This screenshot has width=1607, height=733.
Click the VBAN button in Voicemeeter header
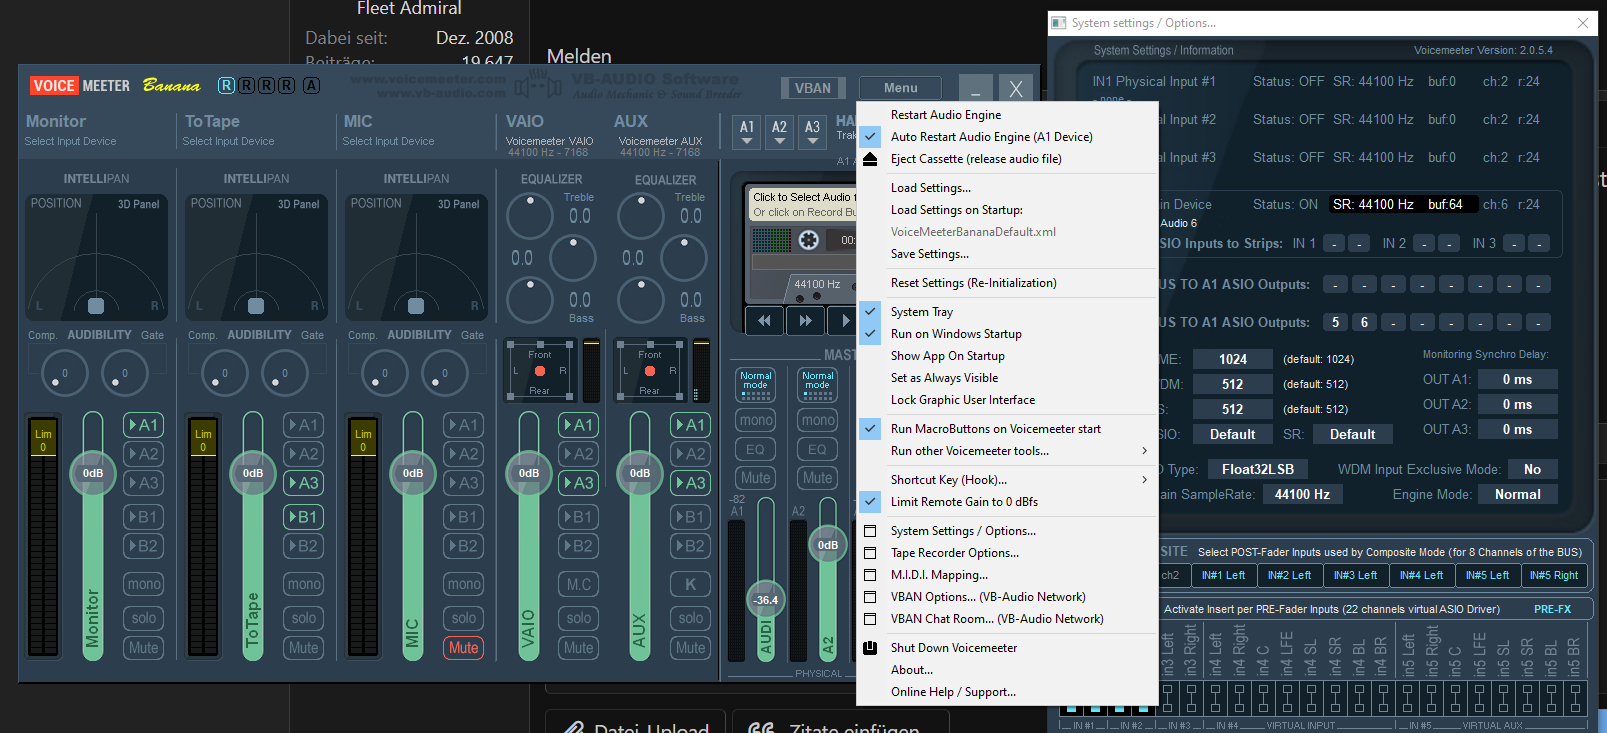[x=812, y=88]
